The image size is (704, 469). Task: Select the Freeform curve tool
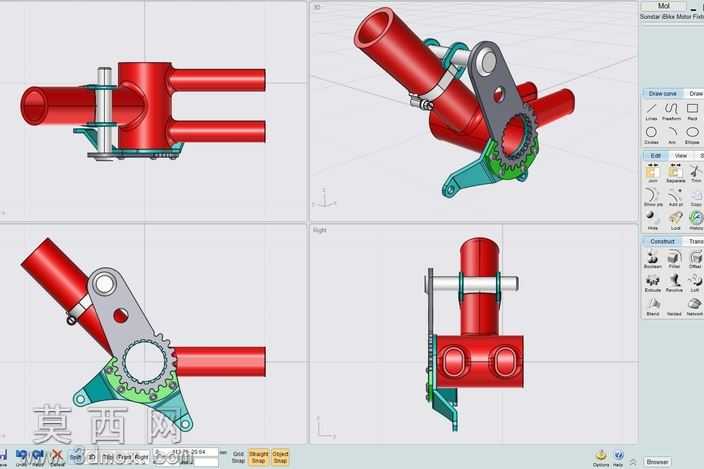[671, 111]
